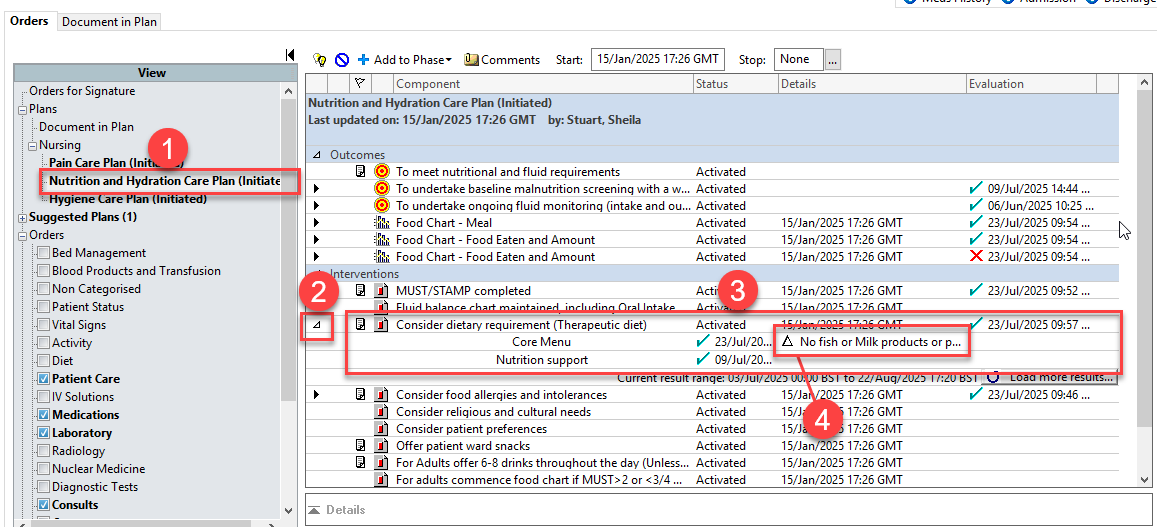The image size is (1157, 527).
Task: Click note icon beside 'Consider food allergies and intolerances'
Action: coord(361,395)
